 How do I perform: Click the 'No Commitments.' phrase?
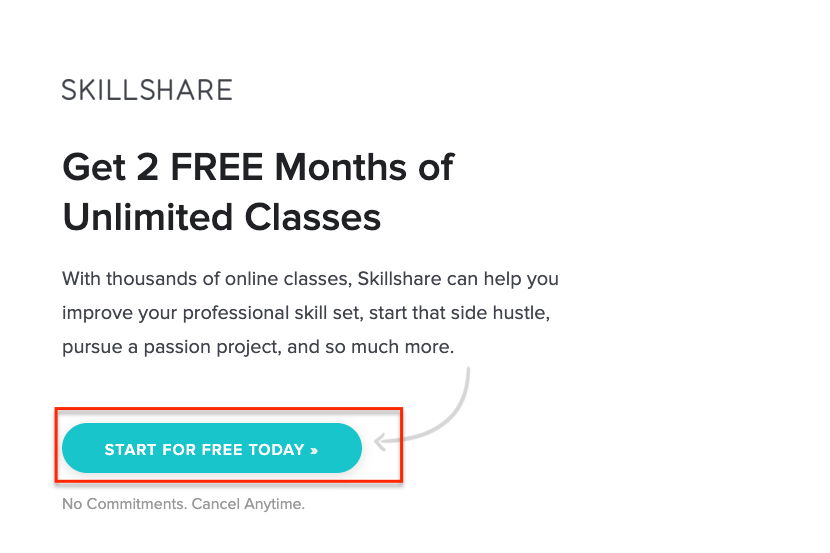(x=124, y=504)
